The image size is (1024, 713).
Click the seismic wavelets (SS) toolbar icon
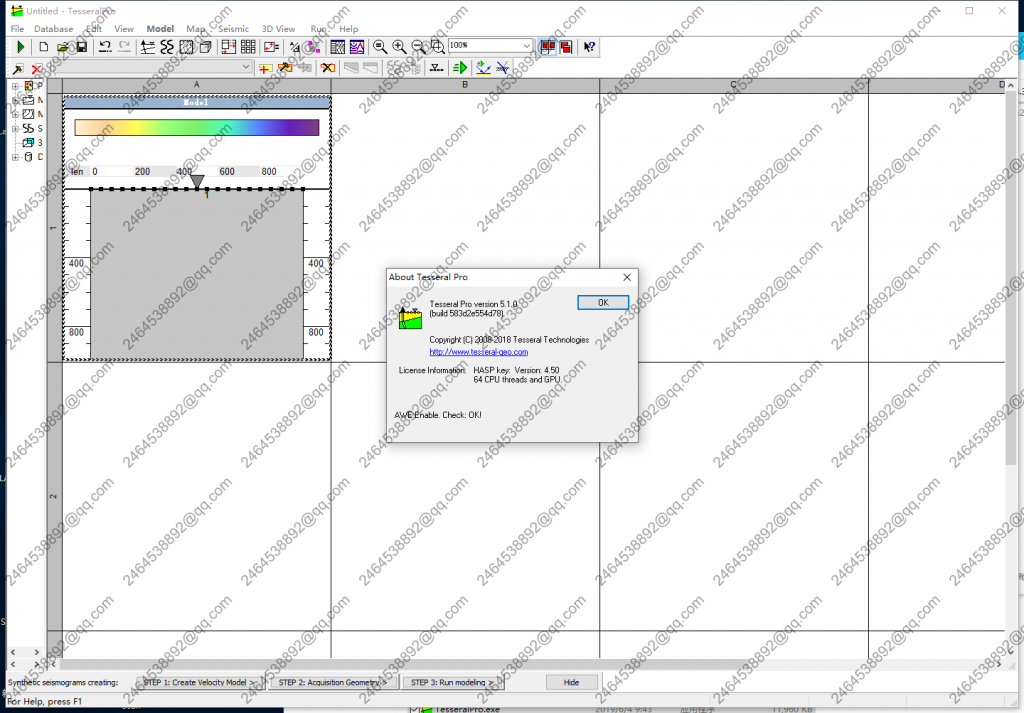pos(167,47)
